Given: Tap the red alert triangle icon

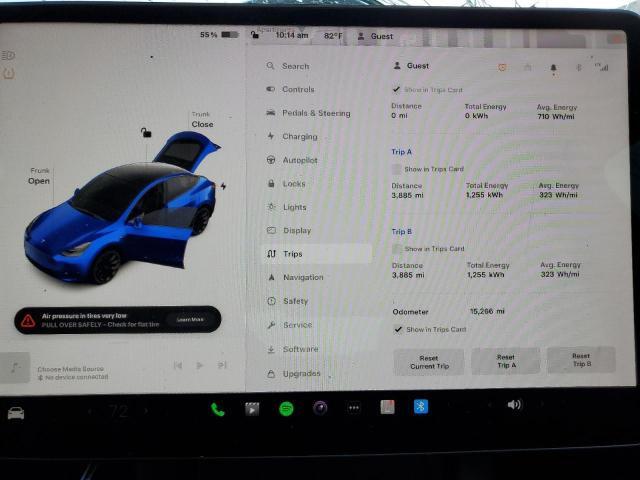Looking at the screenshot, I should [x=28, y=321].
